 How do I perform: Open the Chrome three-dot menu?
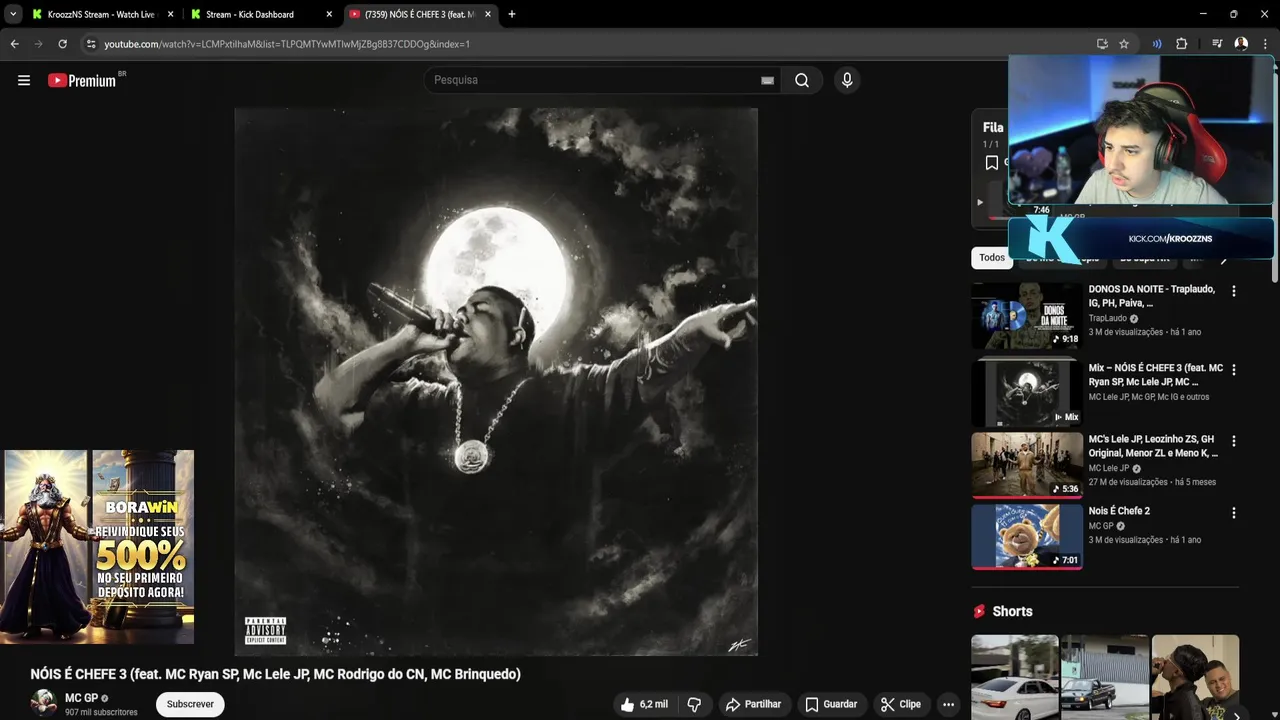(1265, 44)
